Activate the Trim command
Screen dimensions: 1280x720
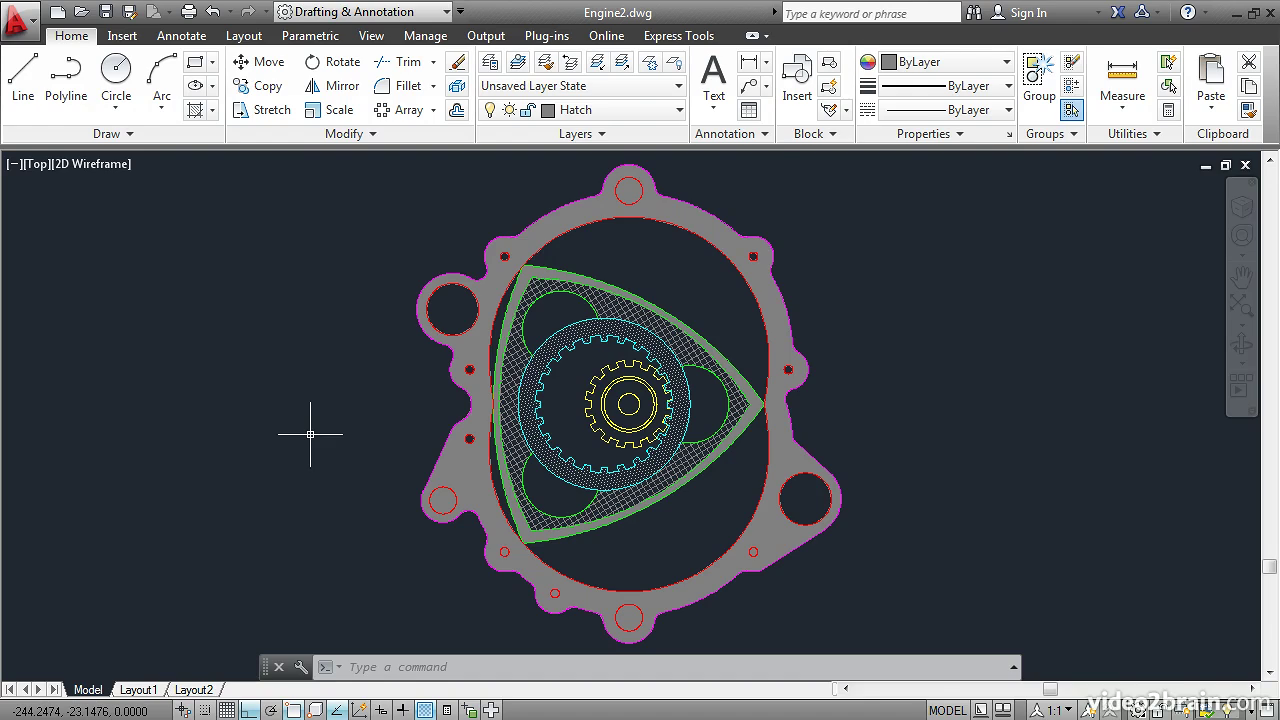(x=398, y=62)
